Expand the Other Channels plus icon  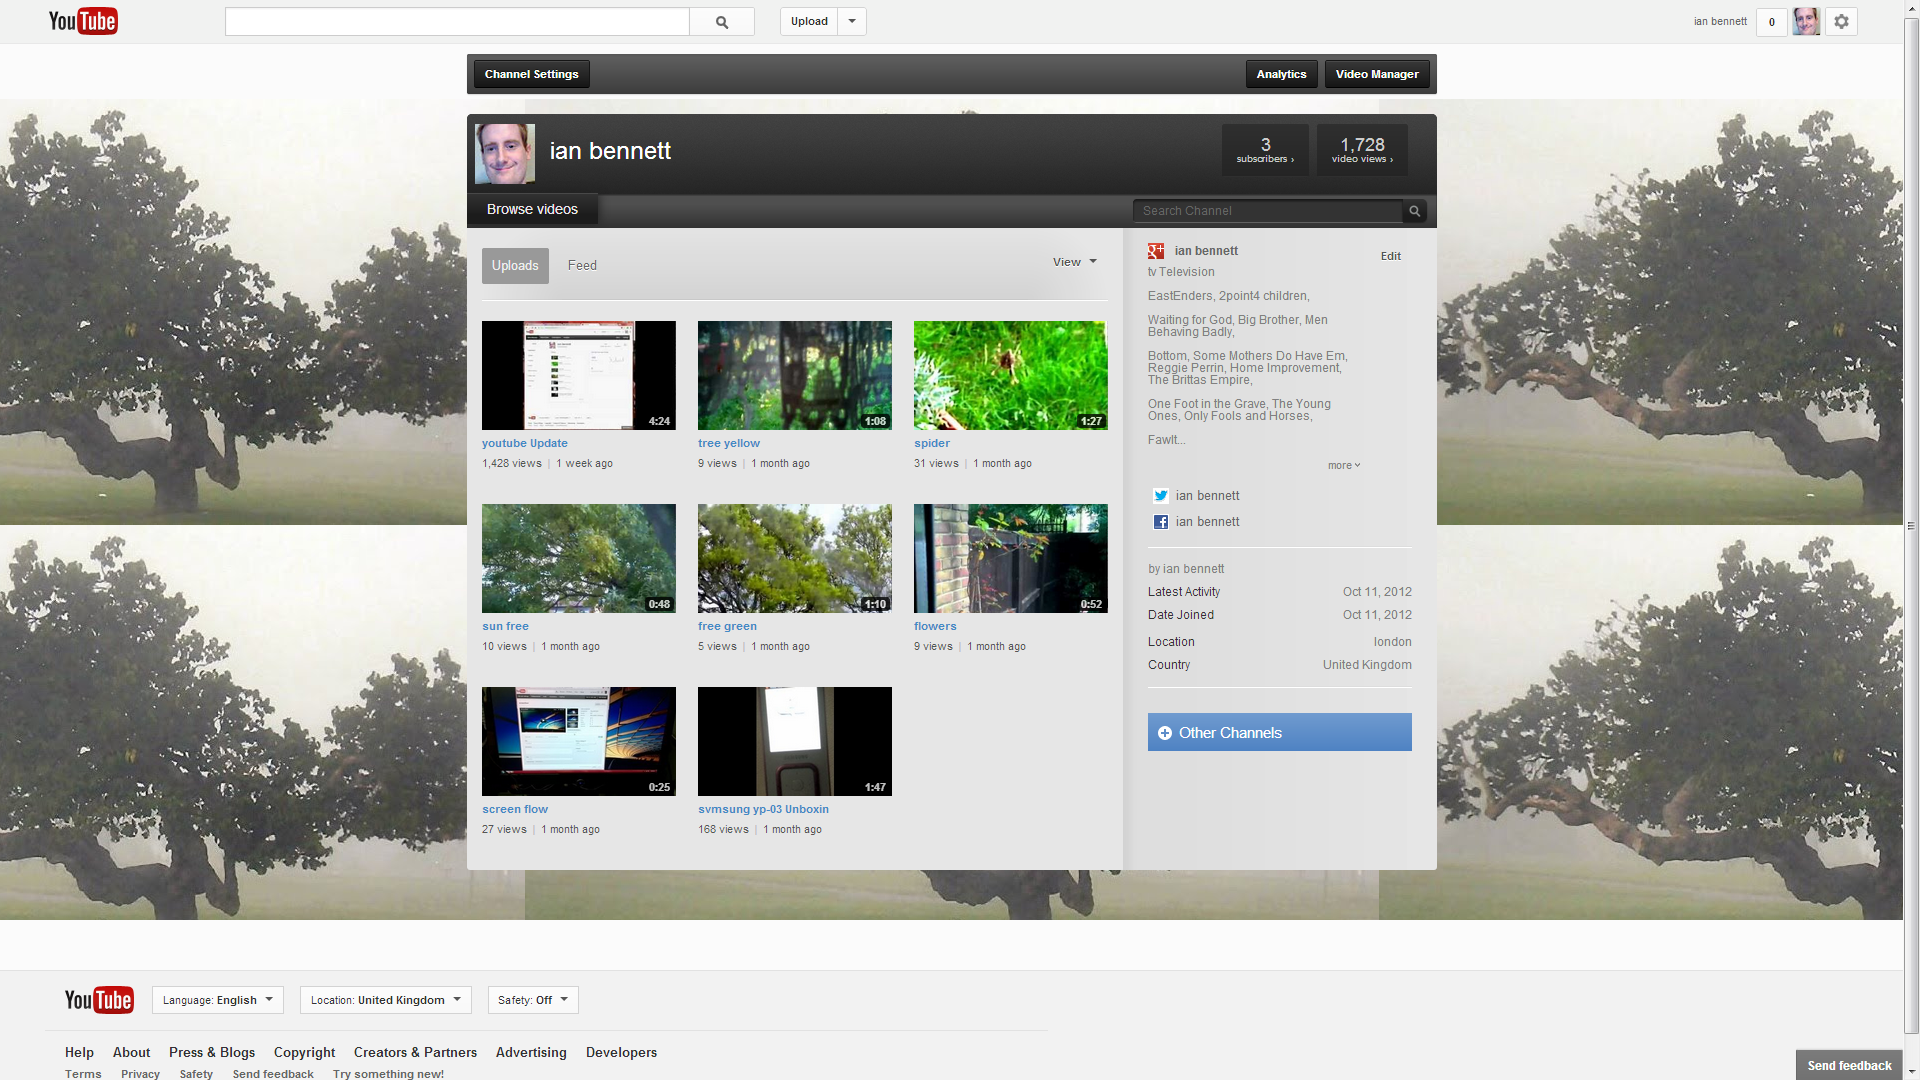pyautogui.click(x=1164, y=733)
